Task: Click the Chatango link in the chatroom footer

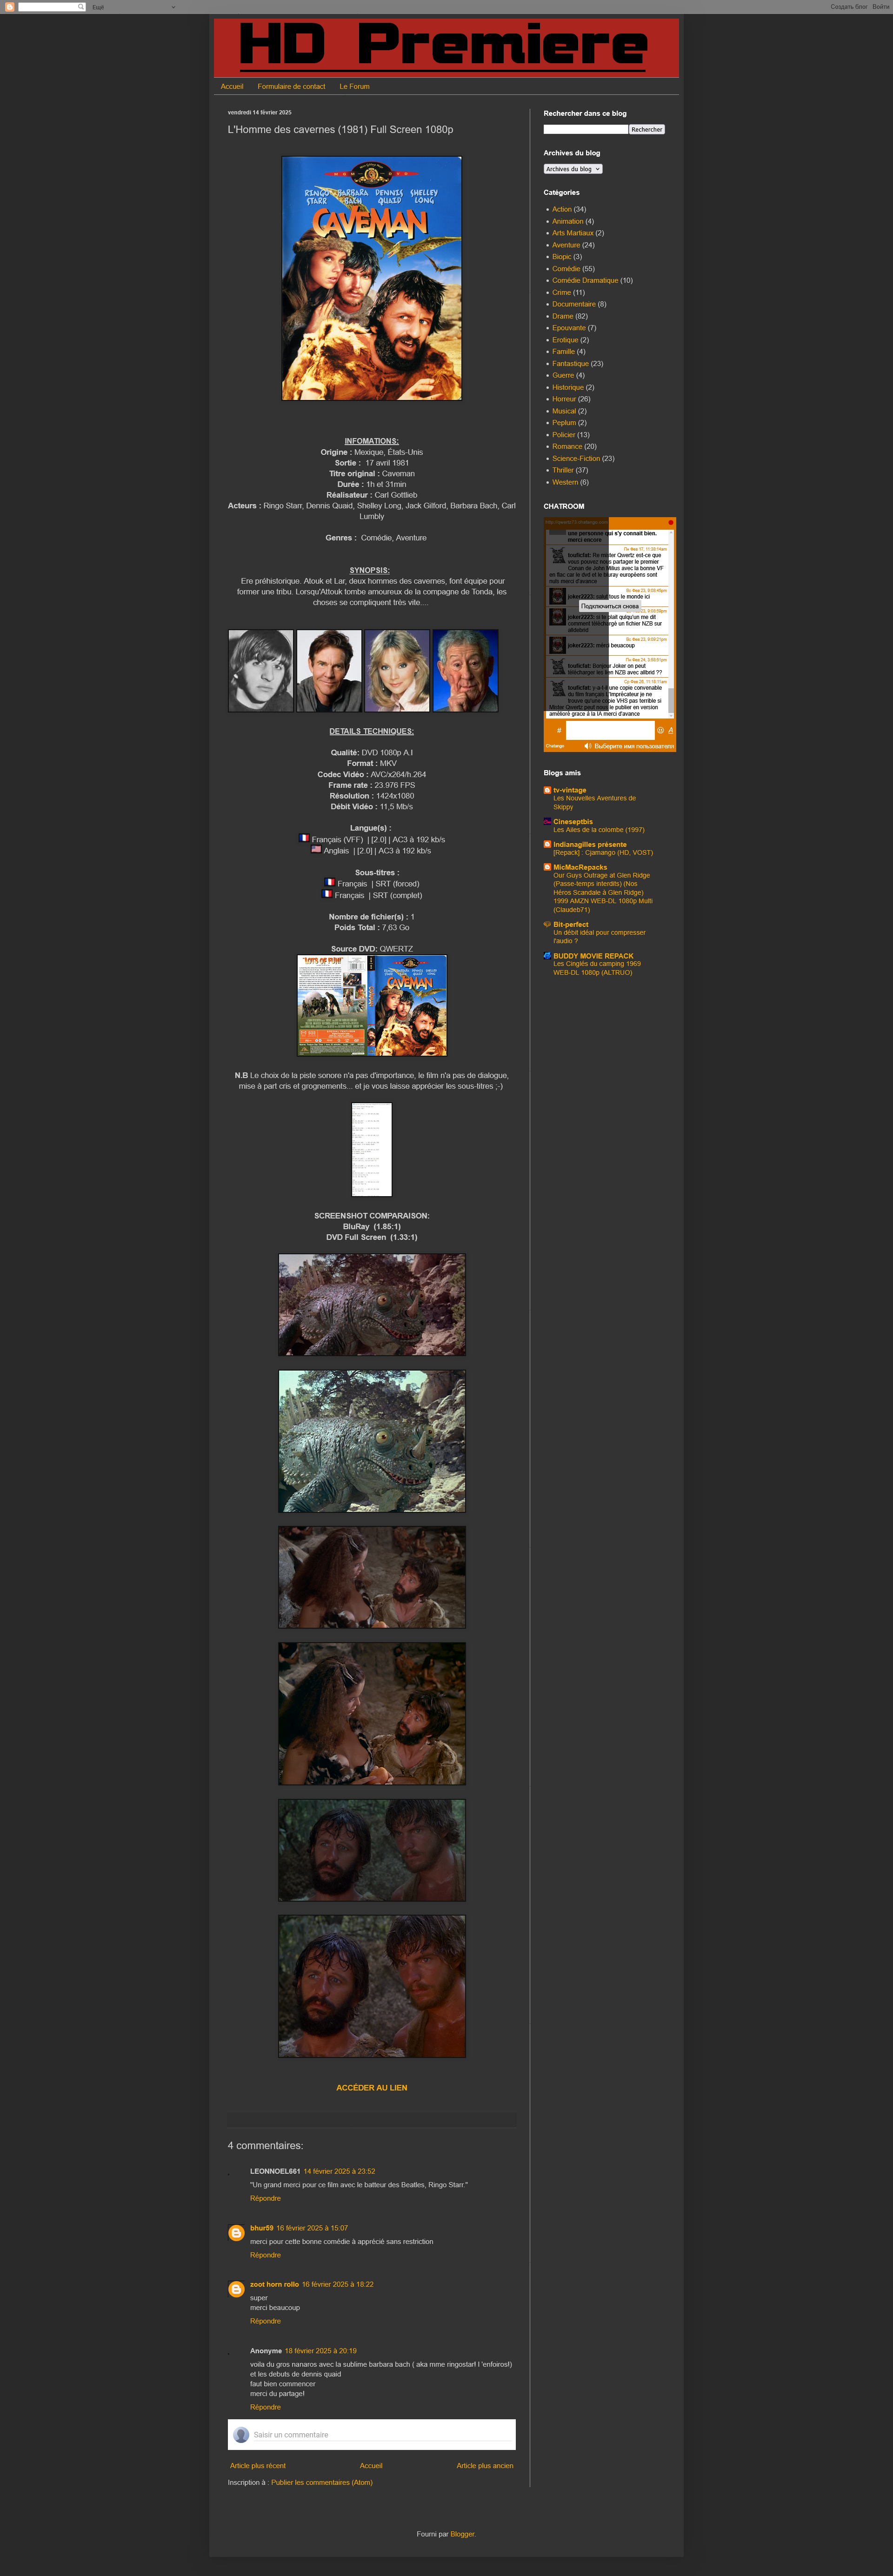Action: point(555,746)
